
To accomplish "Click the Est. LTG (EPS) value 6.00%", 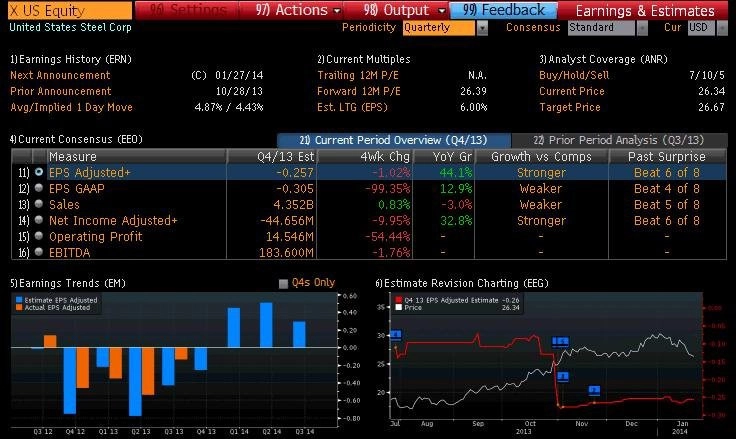I will [474, 107].
